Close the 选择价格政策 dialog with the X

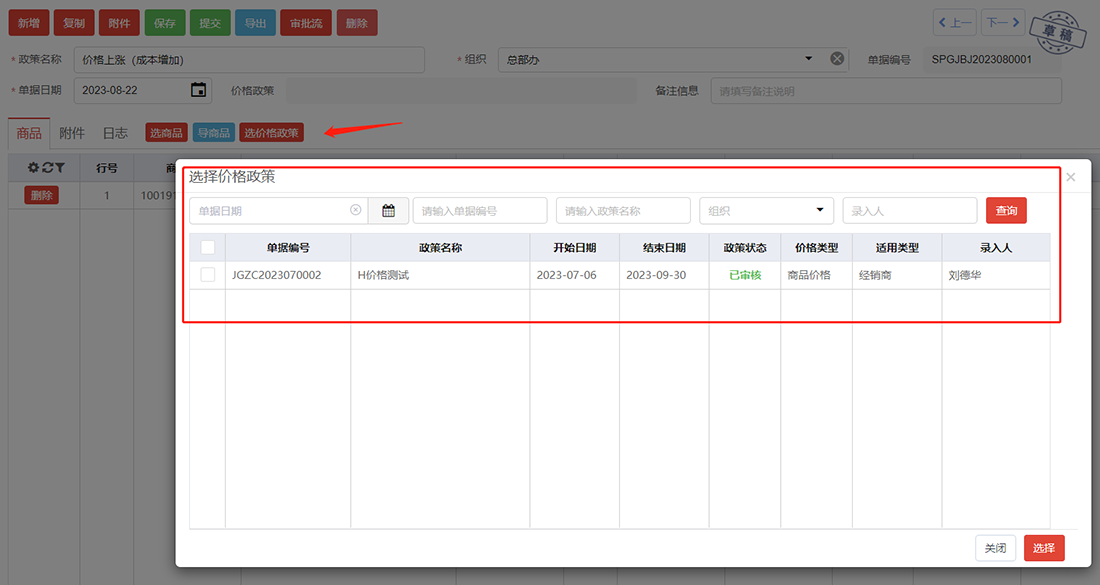[1071, 177]
